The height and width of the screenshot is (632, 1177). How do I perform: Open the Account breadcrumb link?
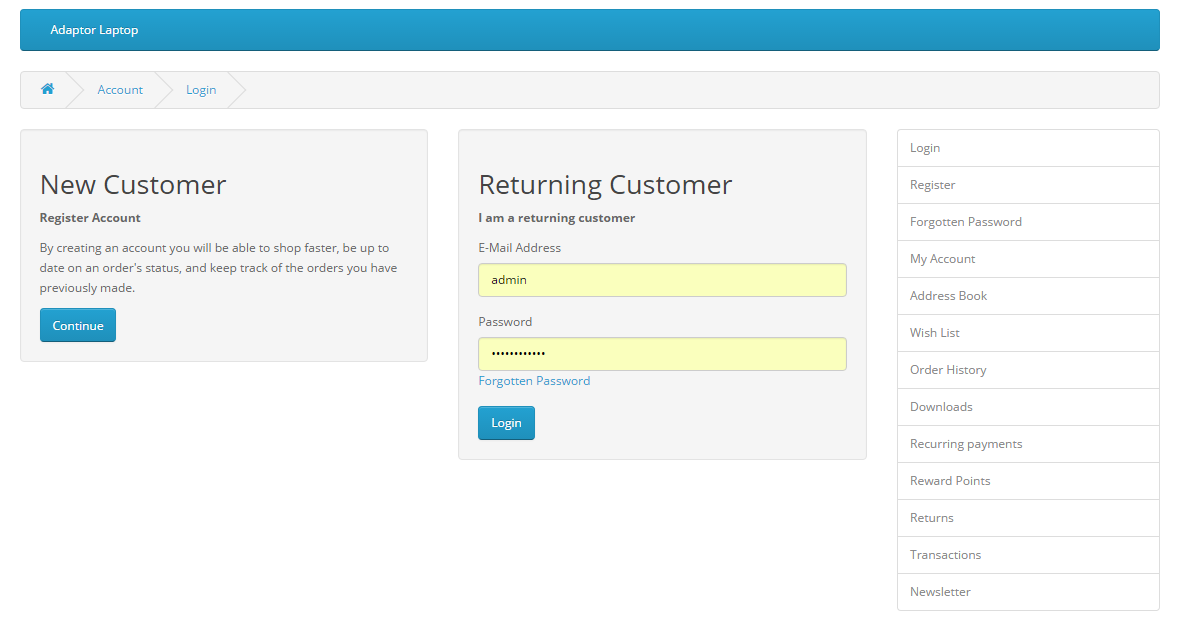120,89
